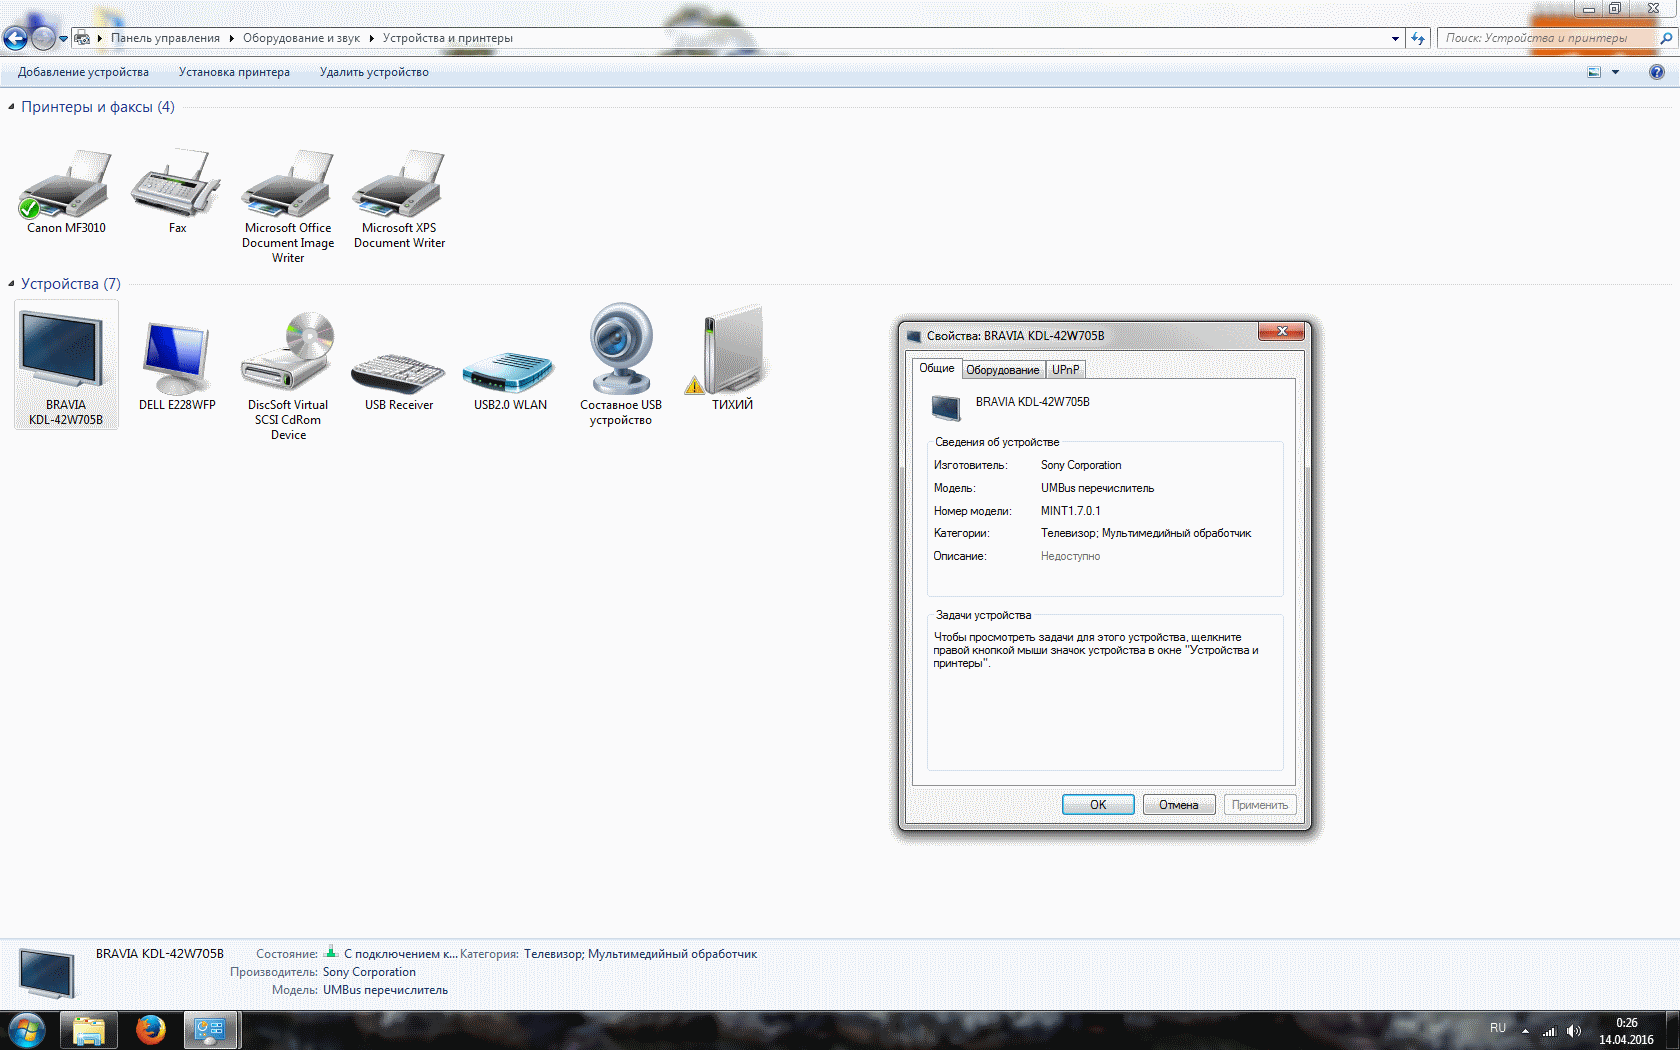Open File Explorer from the taskbar
1680x1050 pixels.
pyautogui.click(x=89, y=1030)
